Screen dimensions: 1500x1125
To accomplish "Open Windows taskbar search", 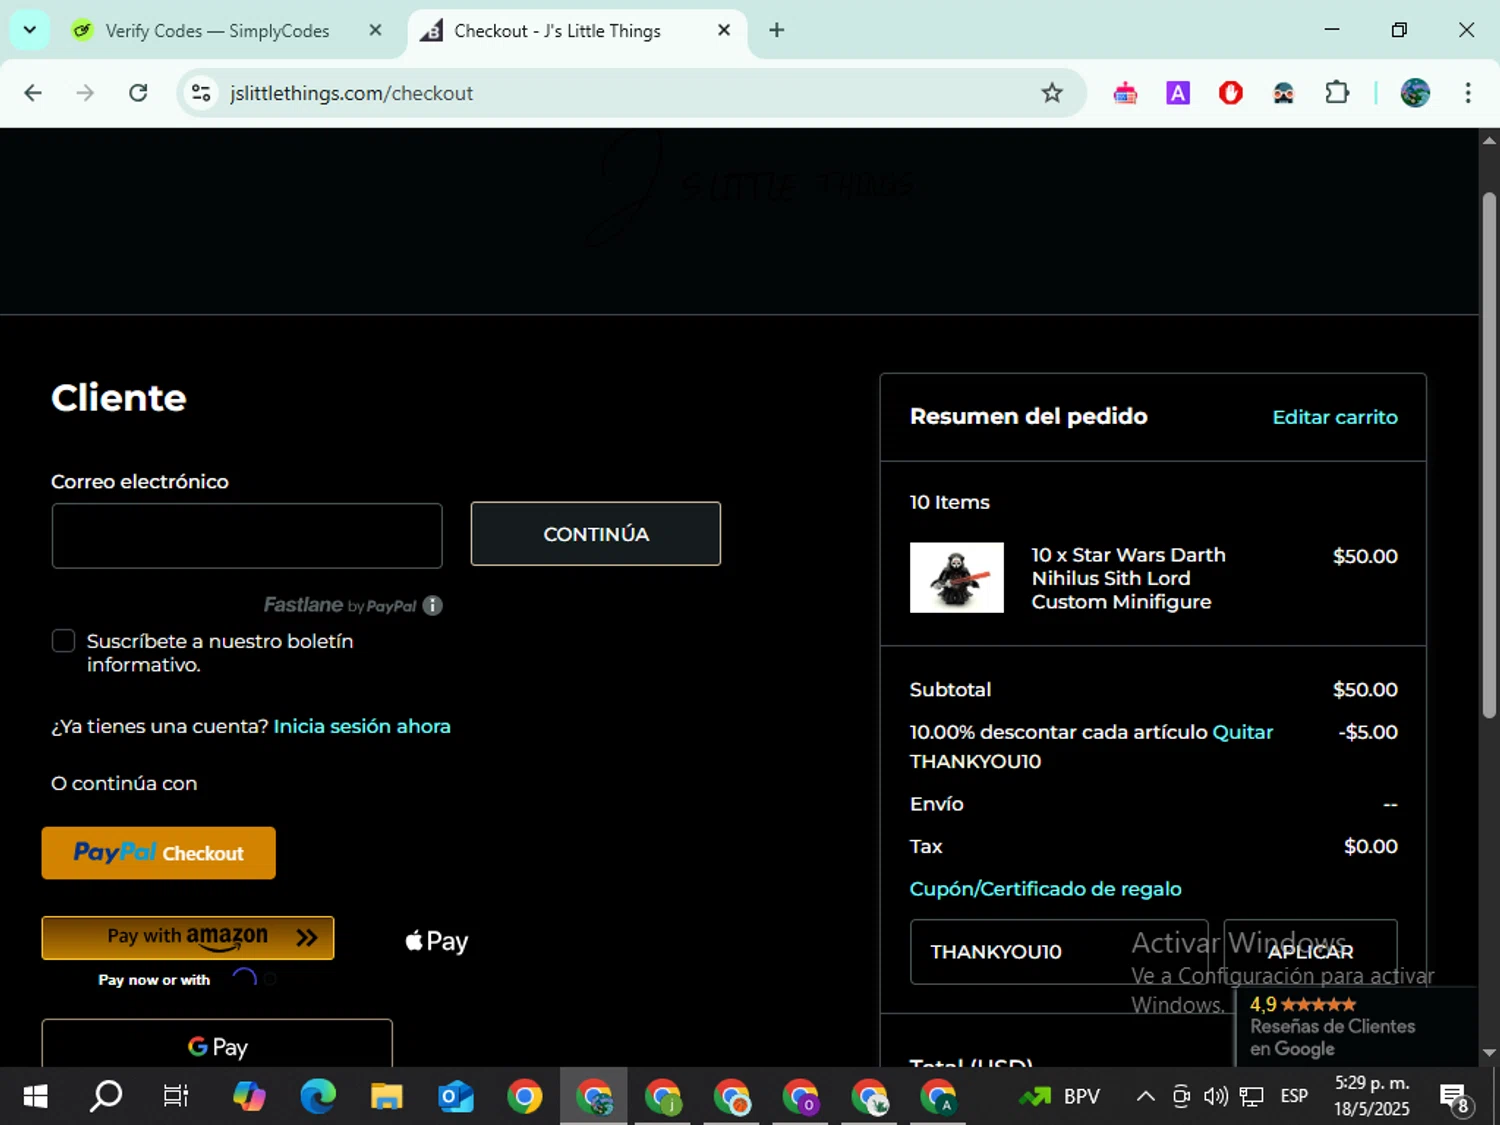I will [106, 1097].
